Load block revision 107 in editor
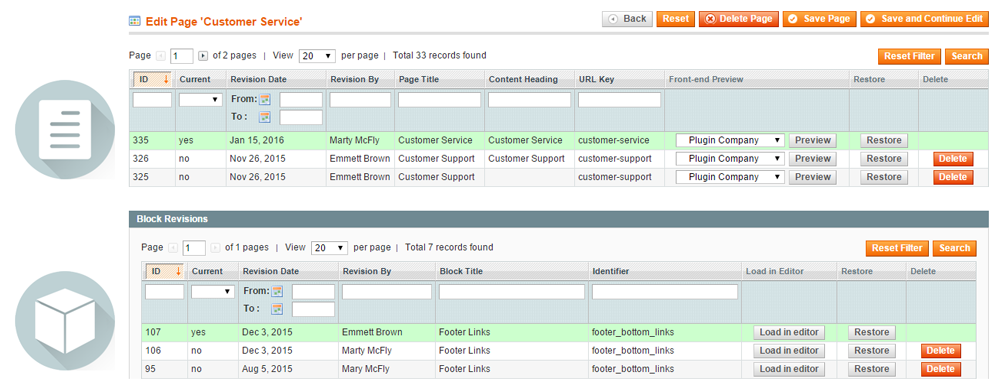This screenshot has width=1000, height=390. coord(789,332)
